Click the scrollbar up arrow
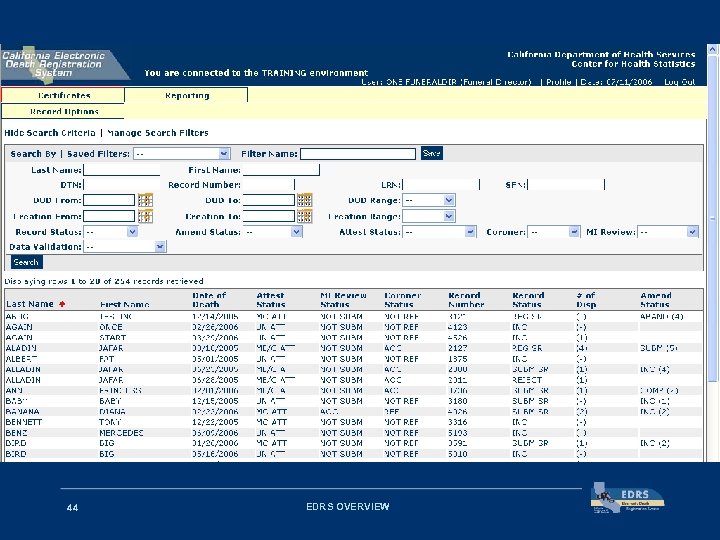The image size is (720, 540). click(x=712, y=49)
